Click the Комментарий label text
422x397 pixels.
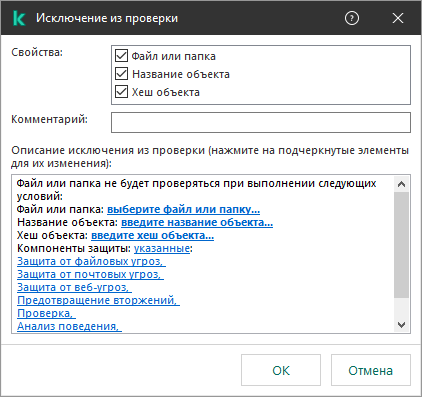[49, 119]
